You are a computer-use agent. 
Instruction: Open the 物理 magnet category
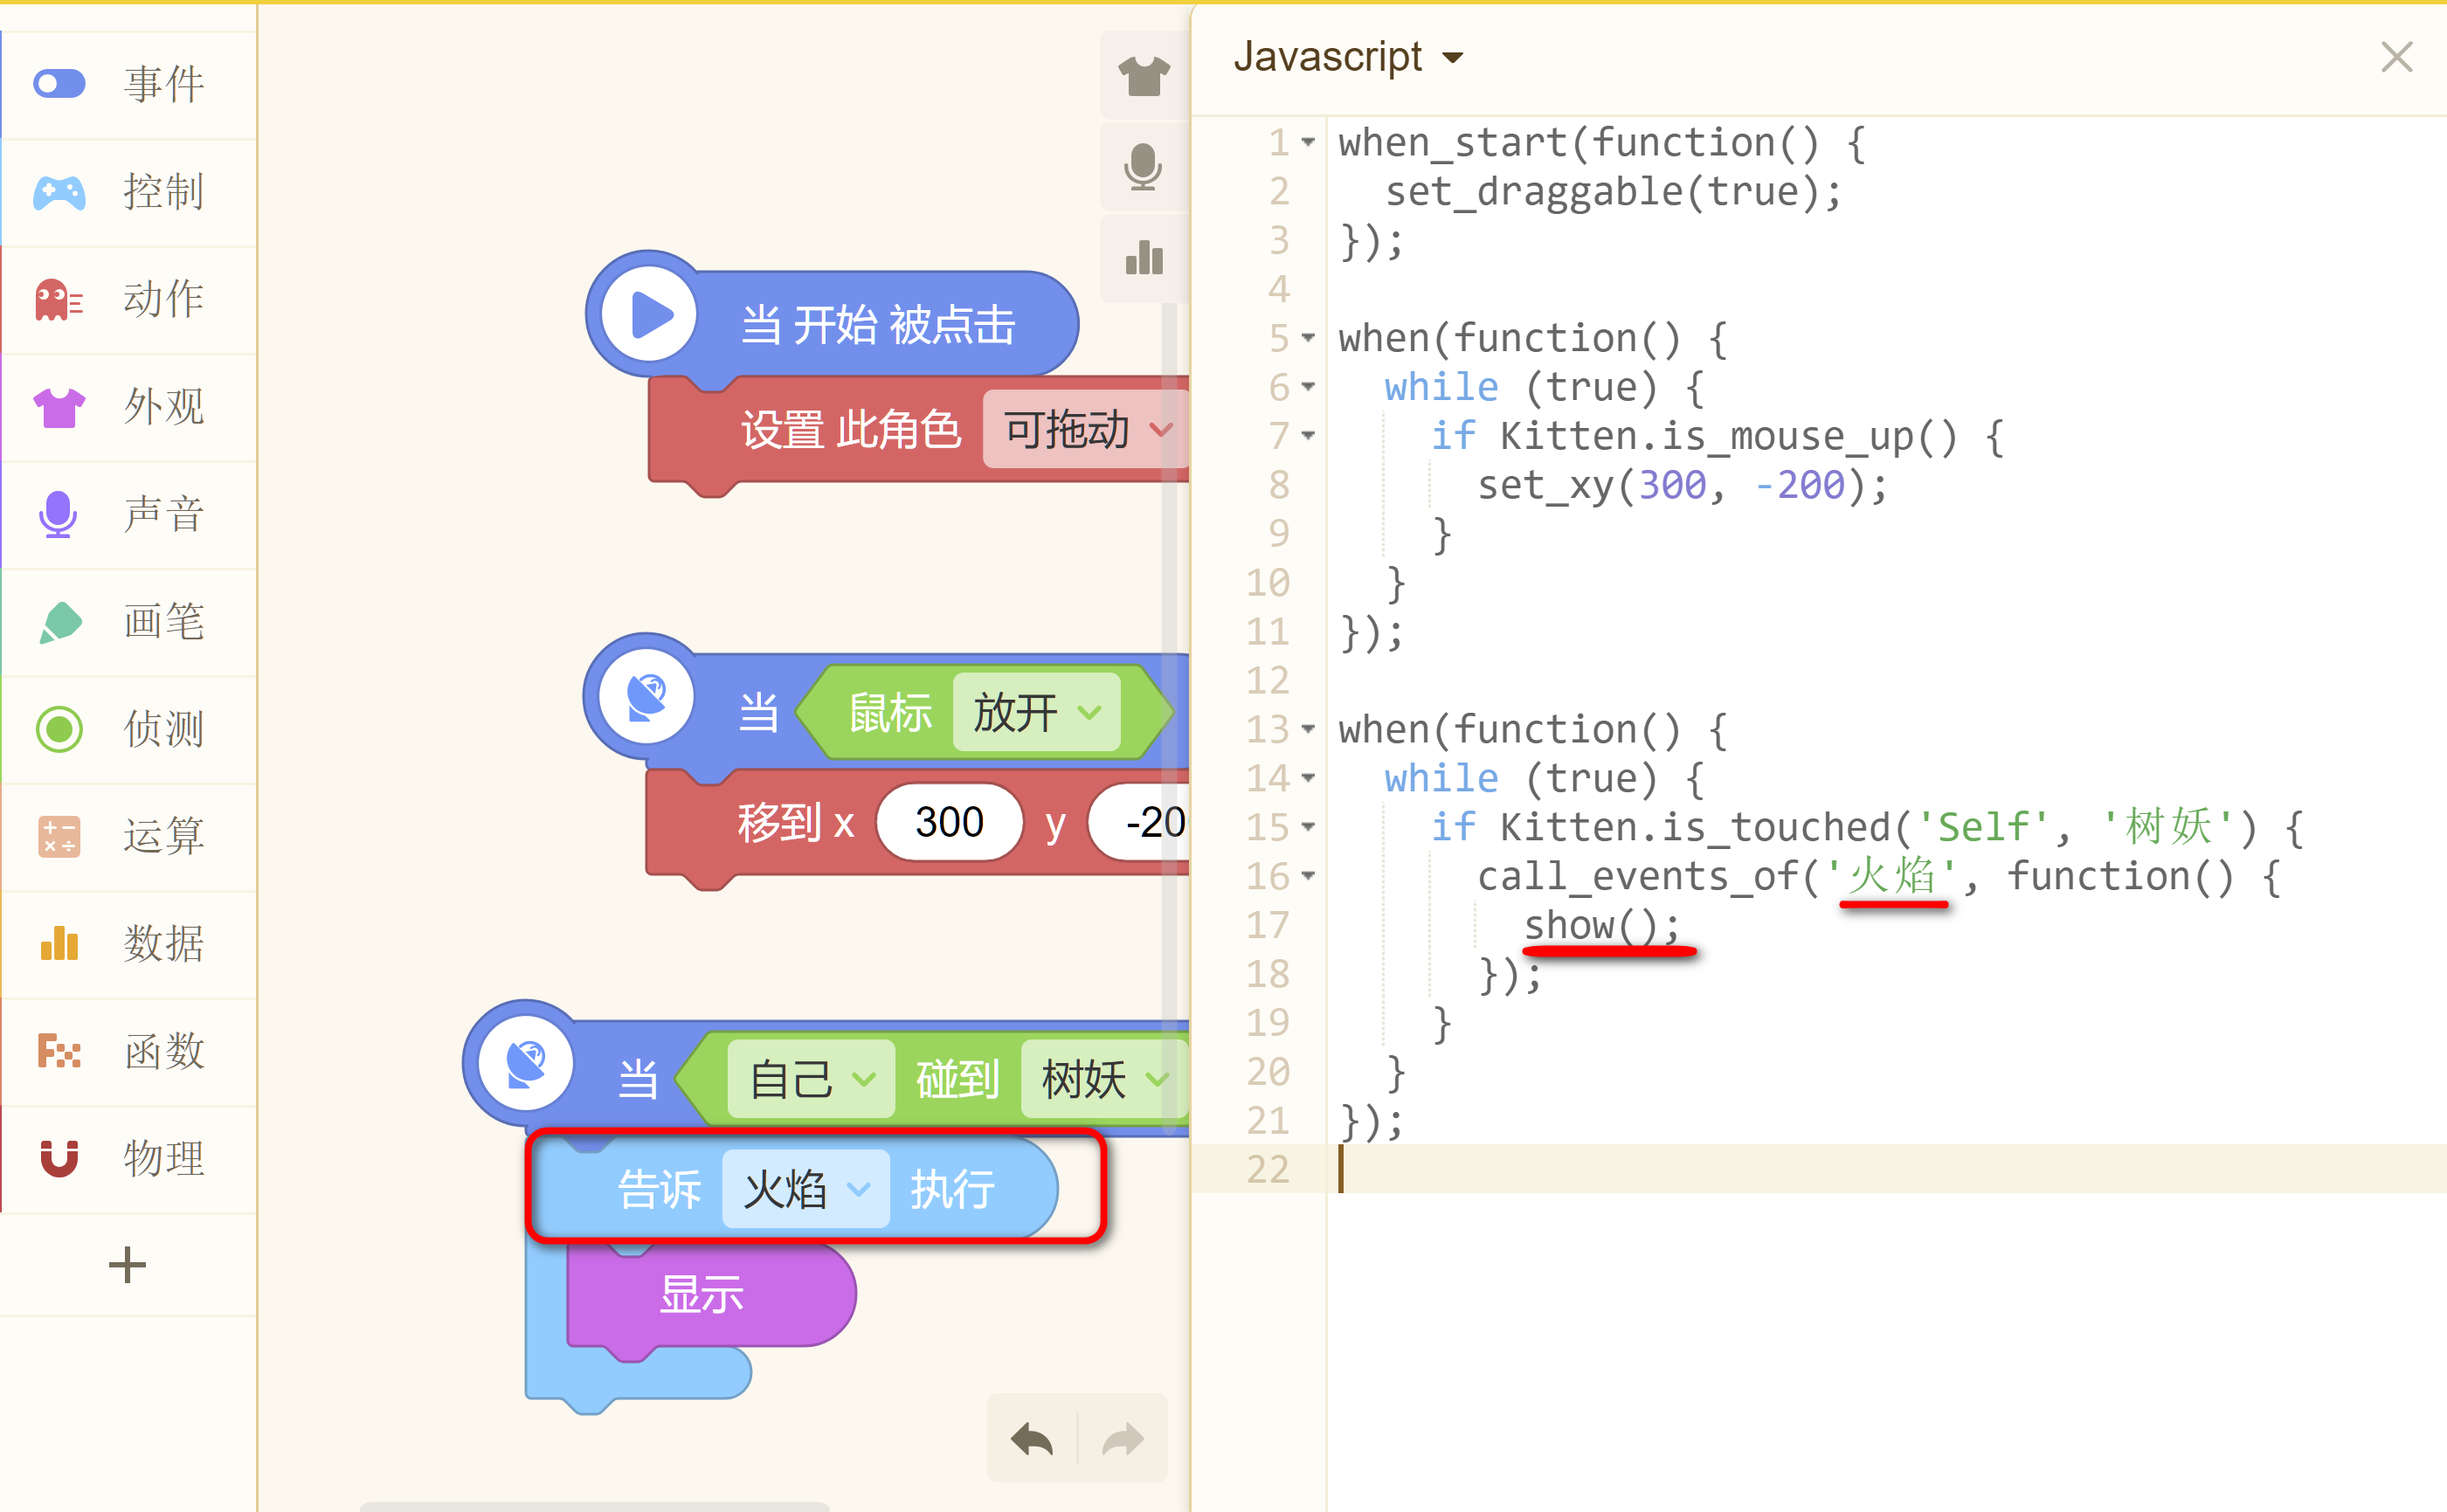[128, 1159]
